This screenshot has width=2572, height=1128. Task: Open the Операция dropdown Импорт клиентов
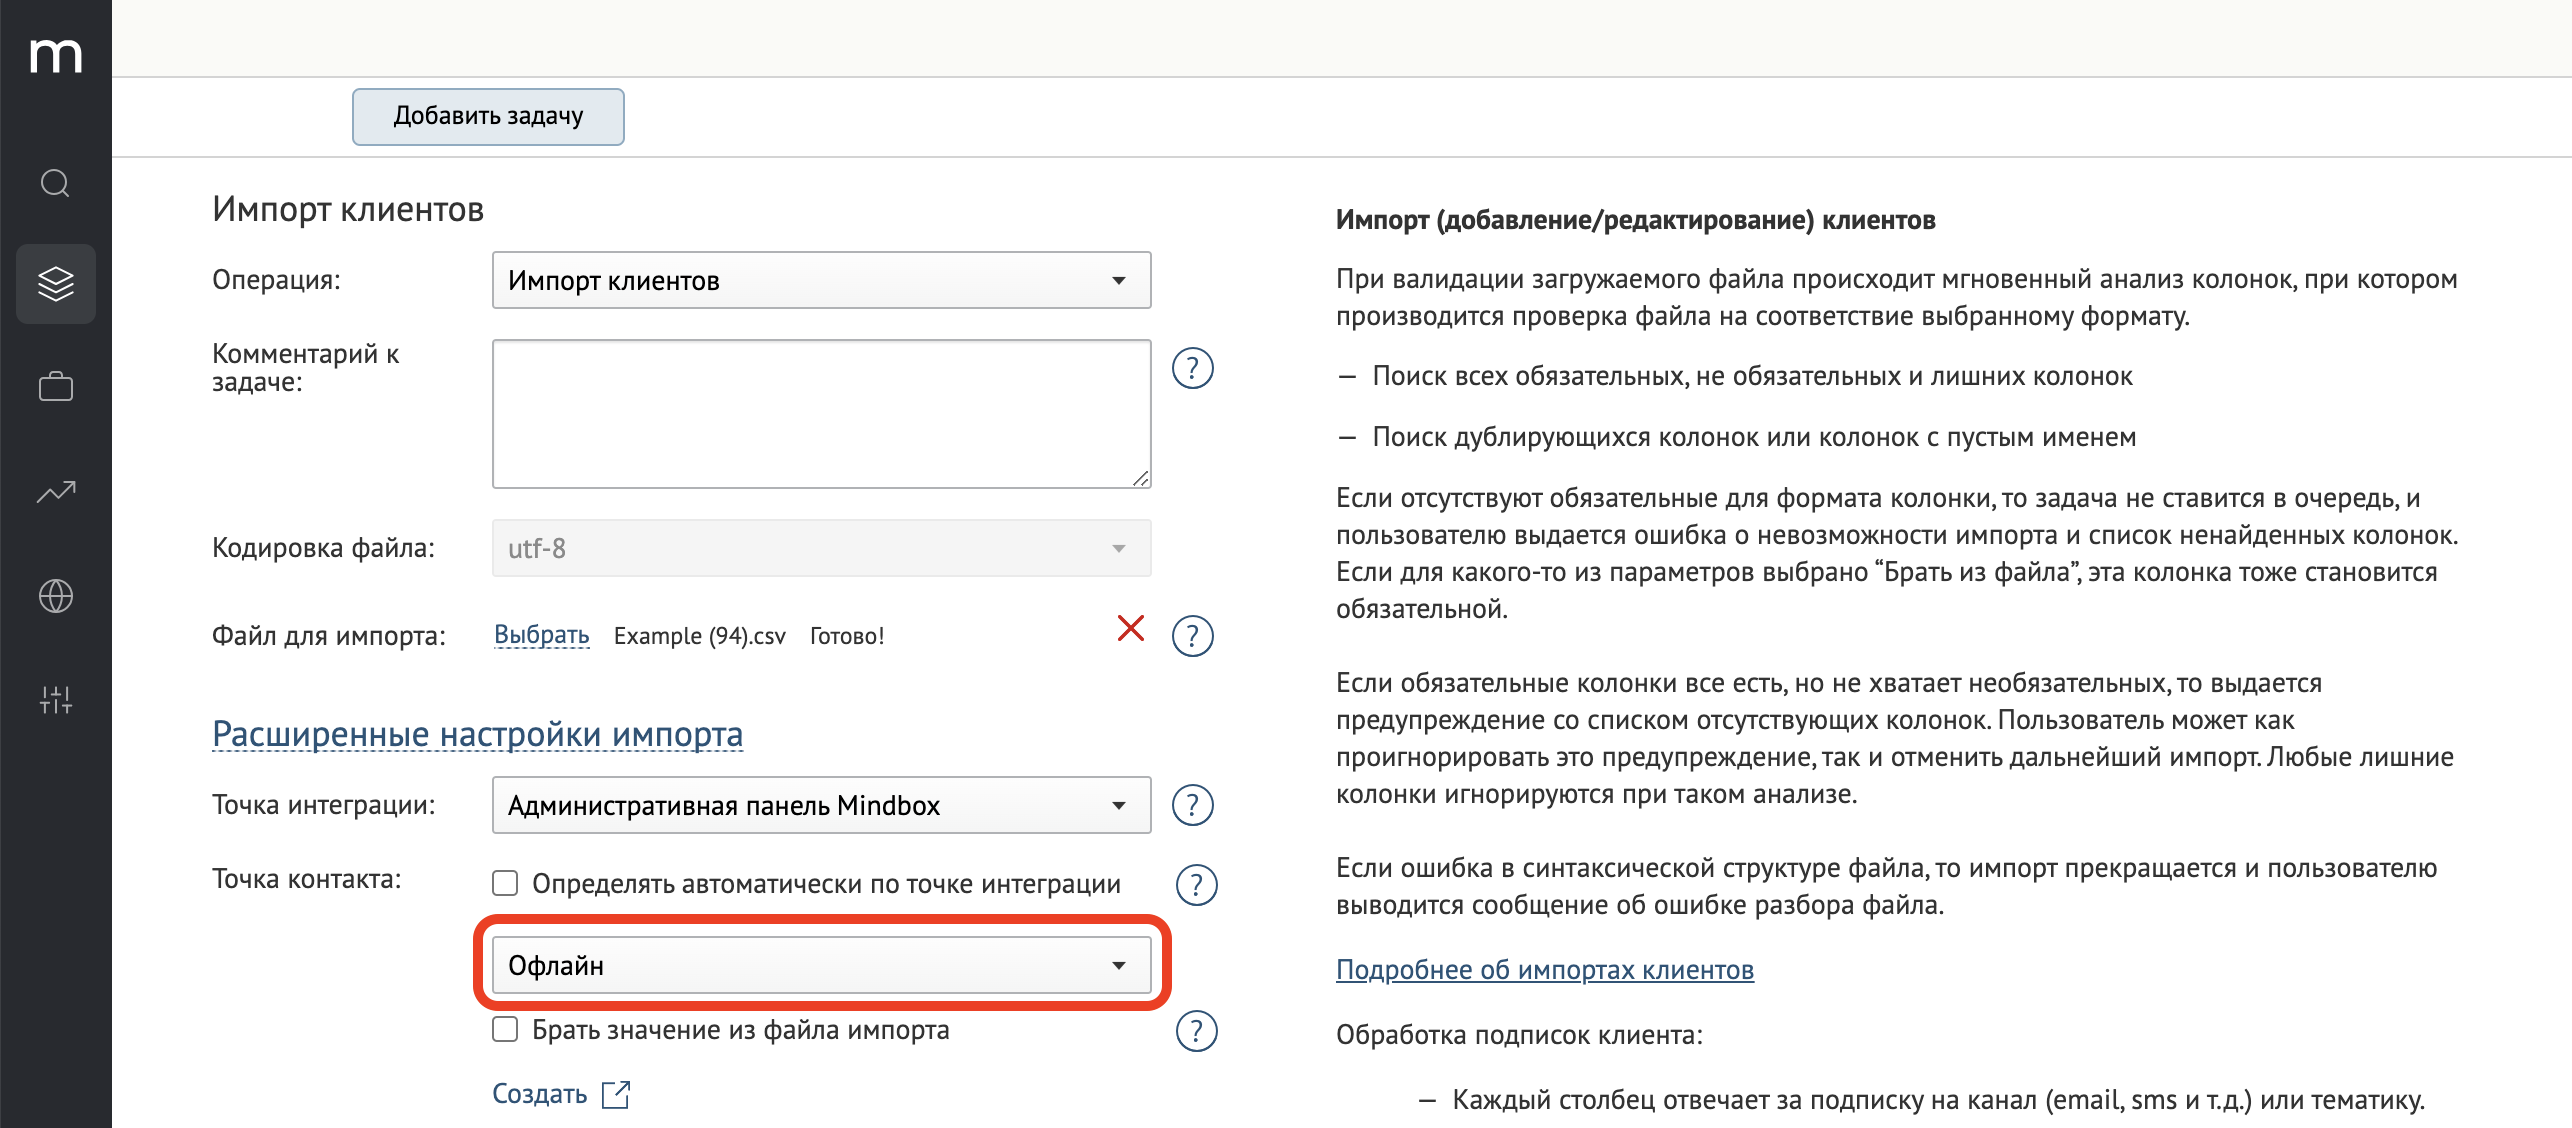821,280
